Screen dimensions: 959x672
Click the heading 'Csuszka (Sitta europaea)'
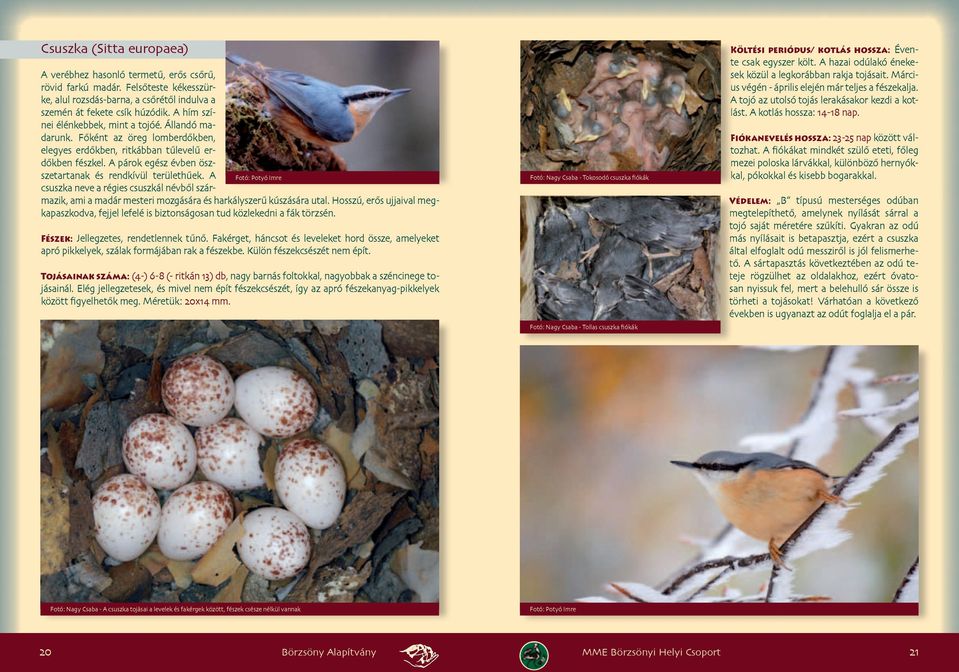click(114, 49)
